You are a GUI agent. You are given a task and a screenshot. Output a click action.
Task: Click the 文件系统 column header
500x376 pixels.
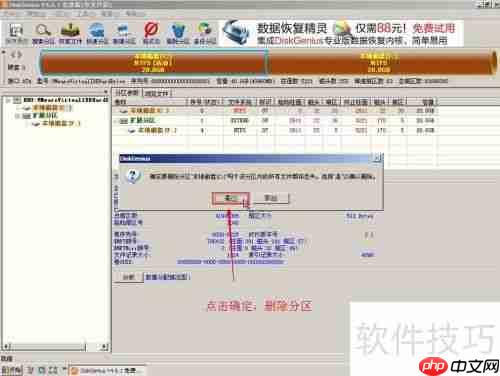[240, 102]
